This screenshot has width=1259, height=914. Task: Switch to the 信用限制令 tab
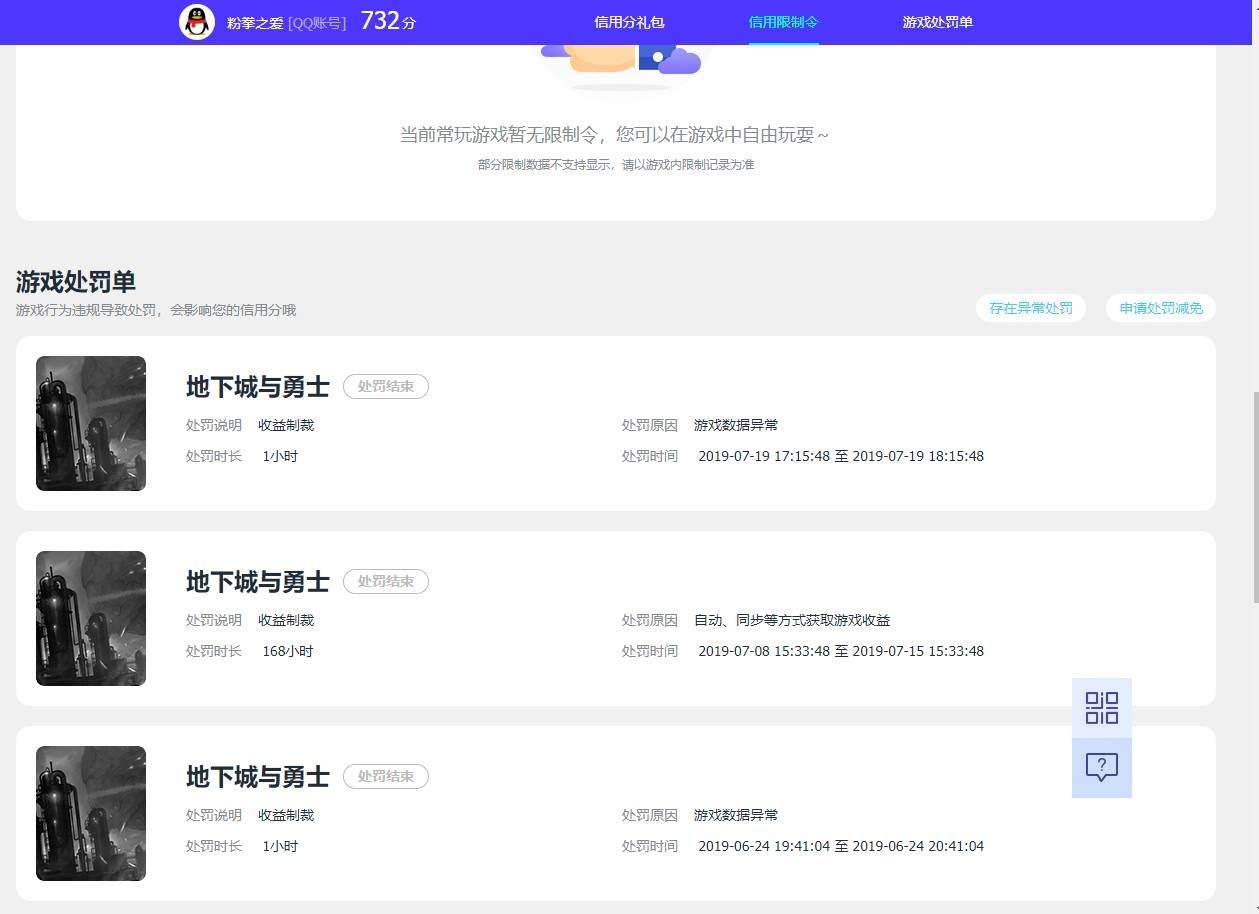coord(784,22)
